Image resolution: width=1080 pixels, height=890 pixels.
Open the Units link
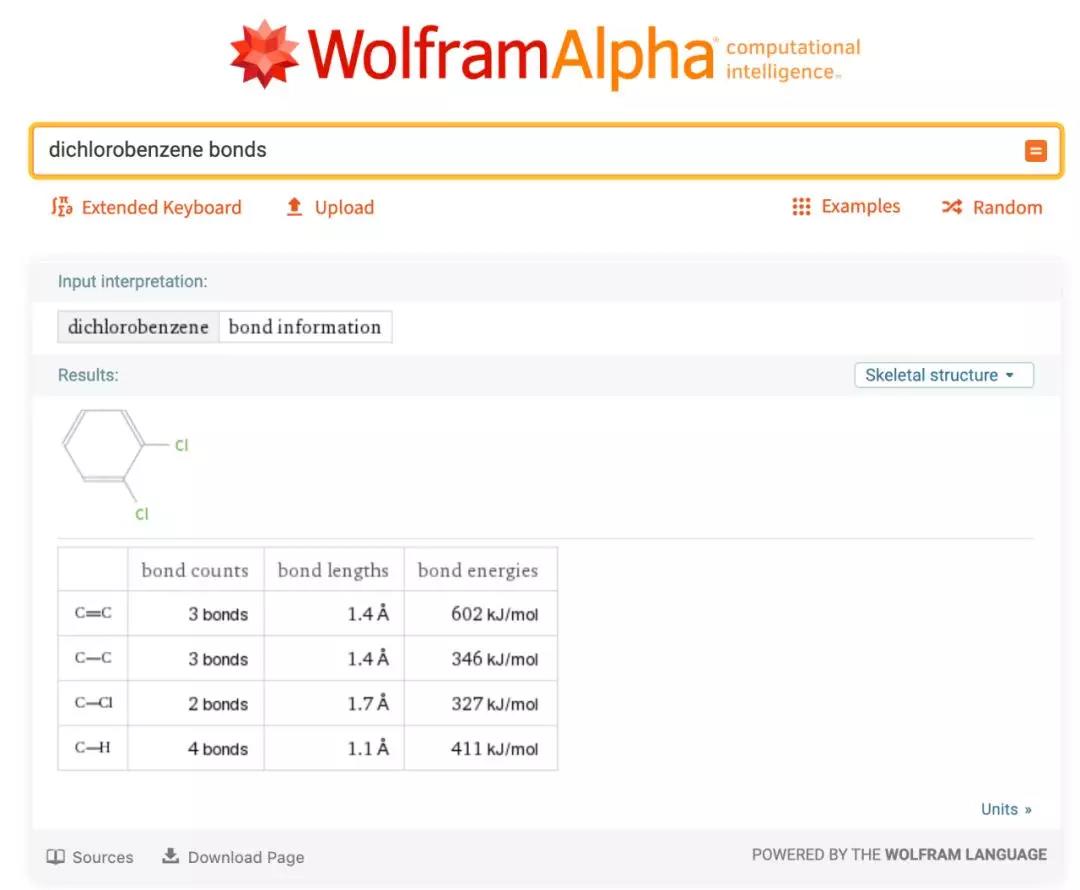click(1006, 809)
